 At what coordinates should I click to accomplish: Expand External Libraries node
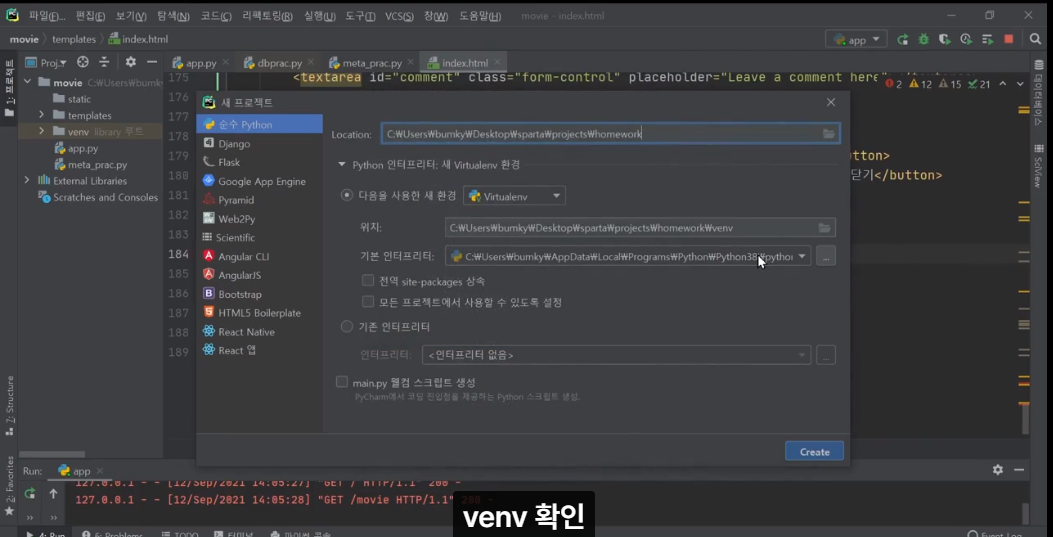click(27, 181)
